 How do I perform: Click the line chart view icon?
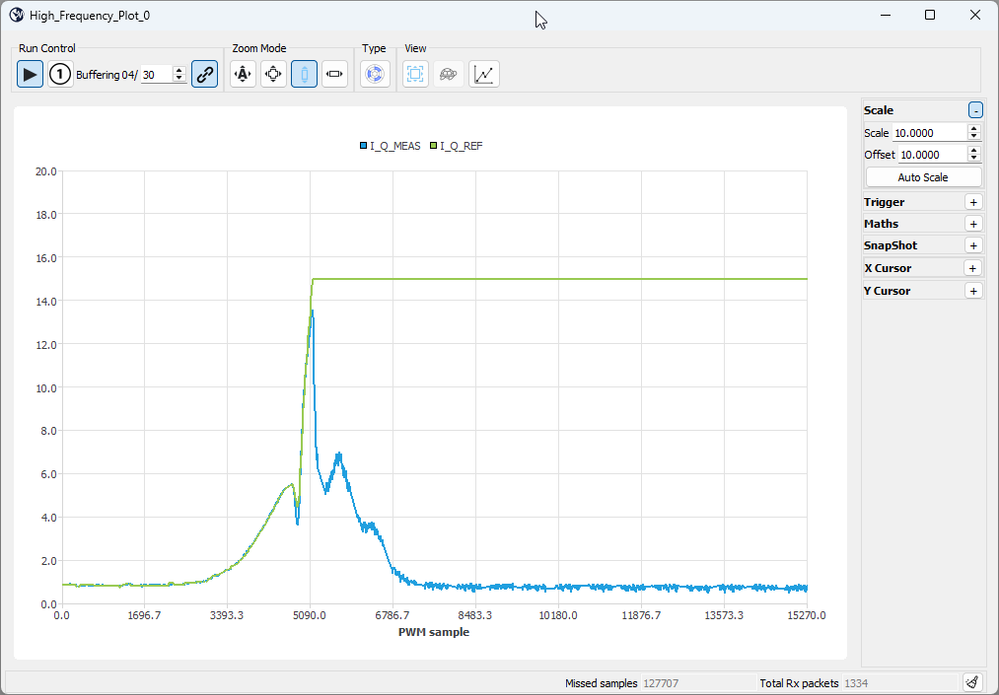484,74
